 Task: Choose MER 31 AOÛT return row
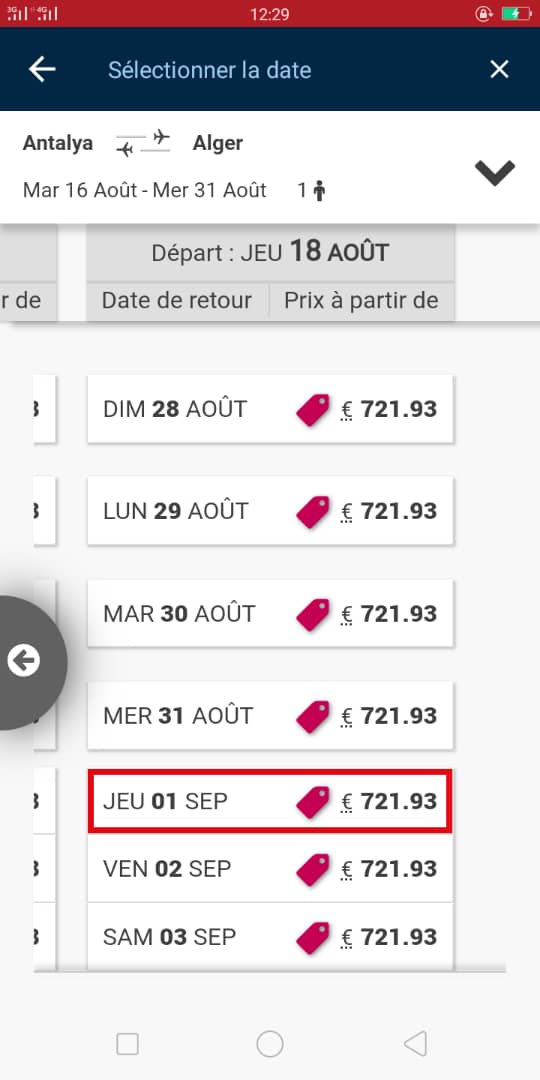(x=270, y=716)
